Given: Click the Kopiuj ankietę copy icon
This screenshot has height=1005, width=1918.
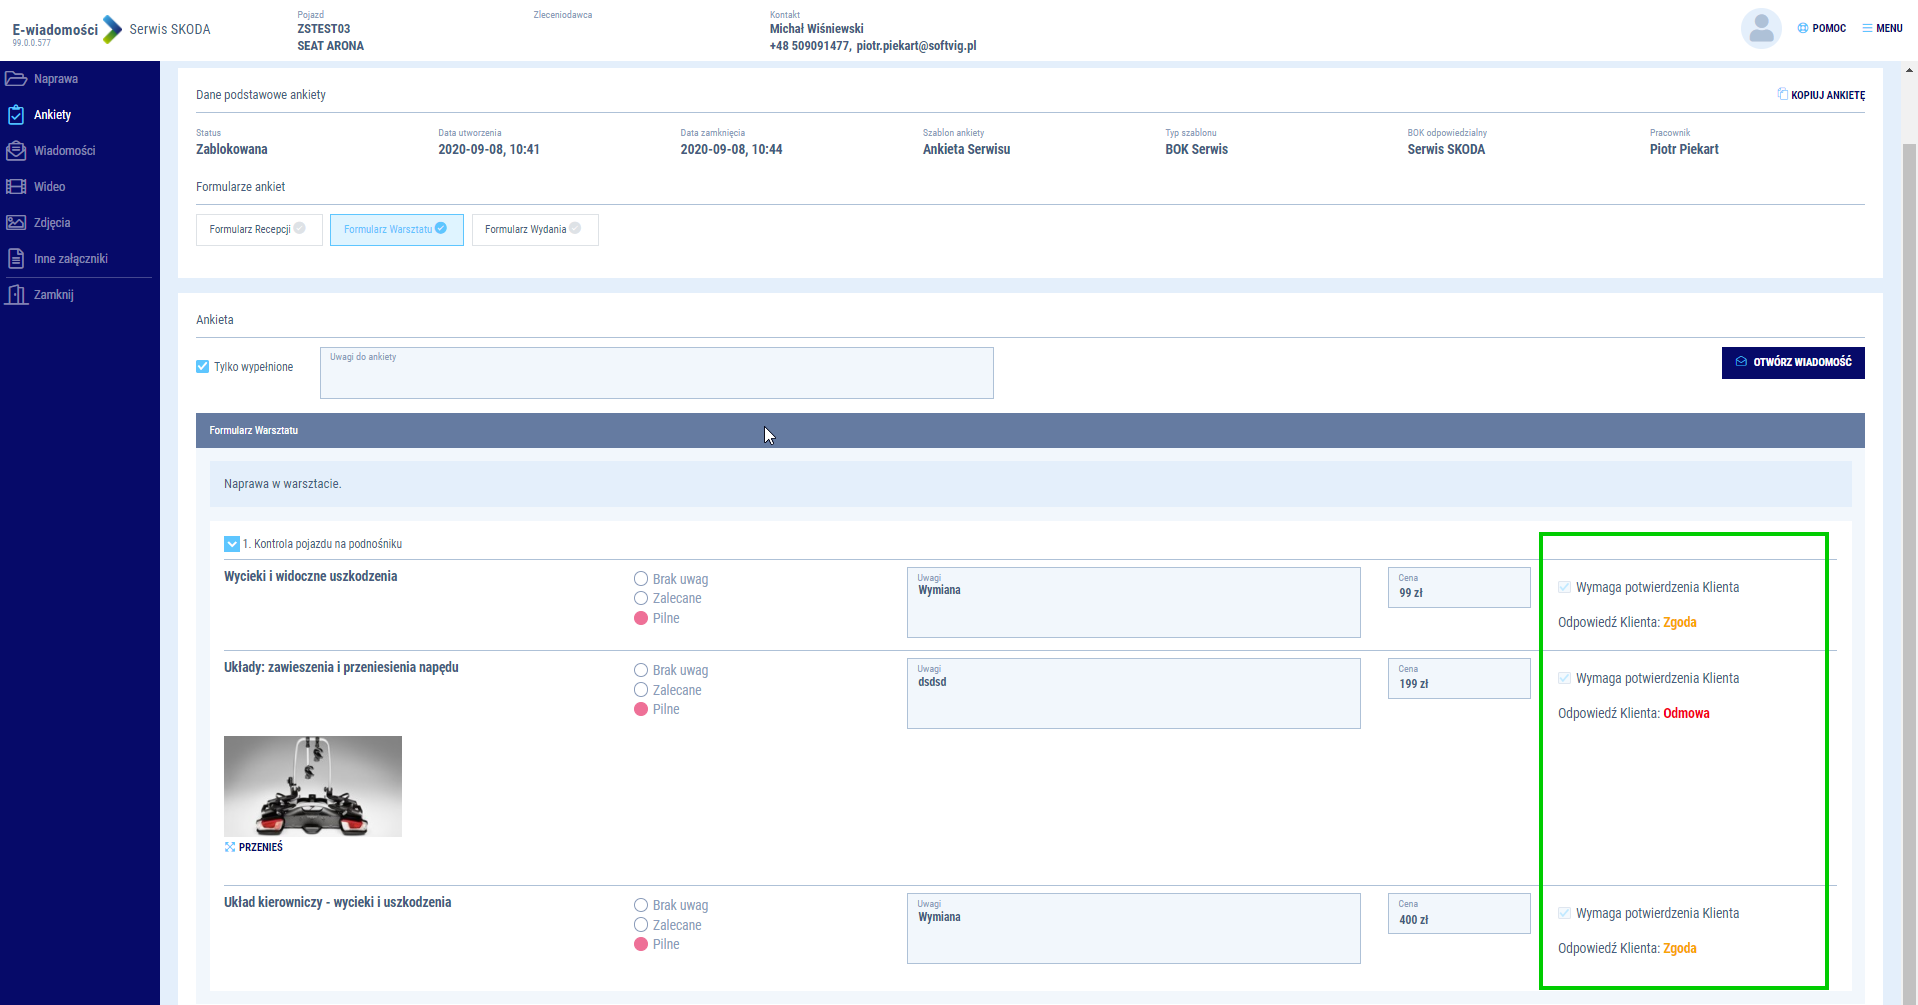Looking at the screenshot, I should pyautogui.click(x=1782, y=94).
